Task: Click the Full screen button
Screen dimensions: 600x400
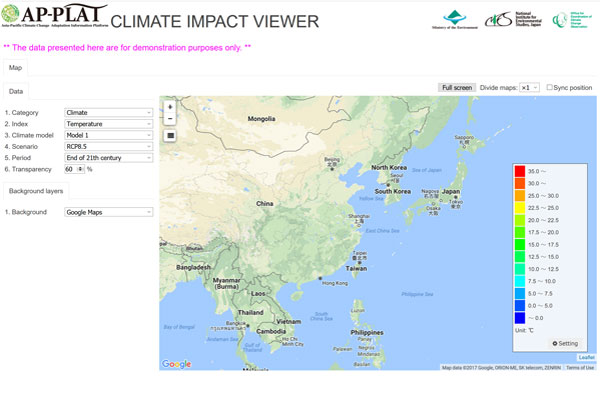Action: (457, 88)
